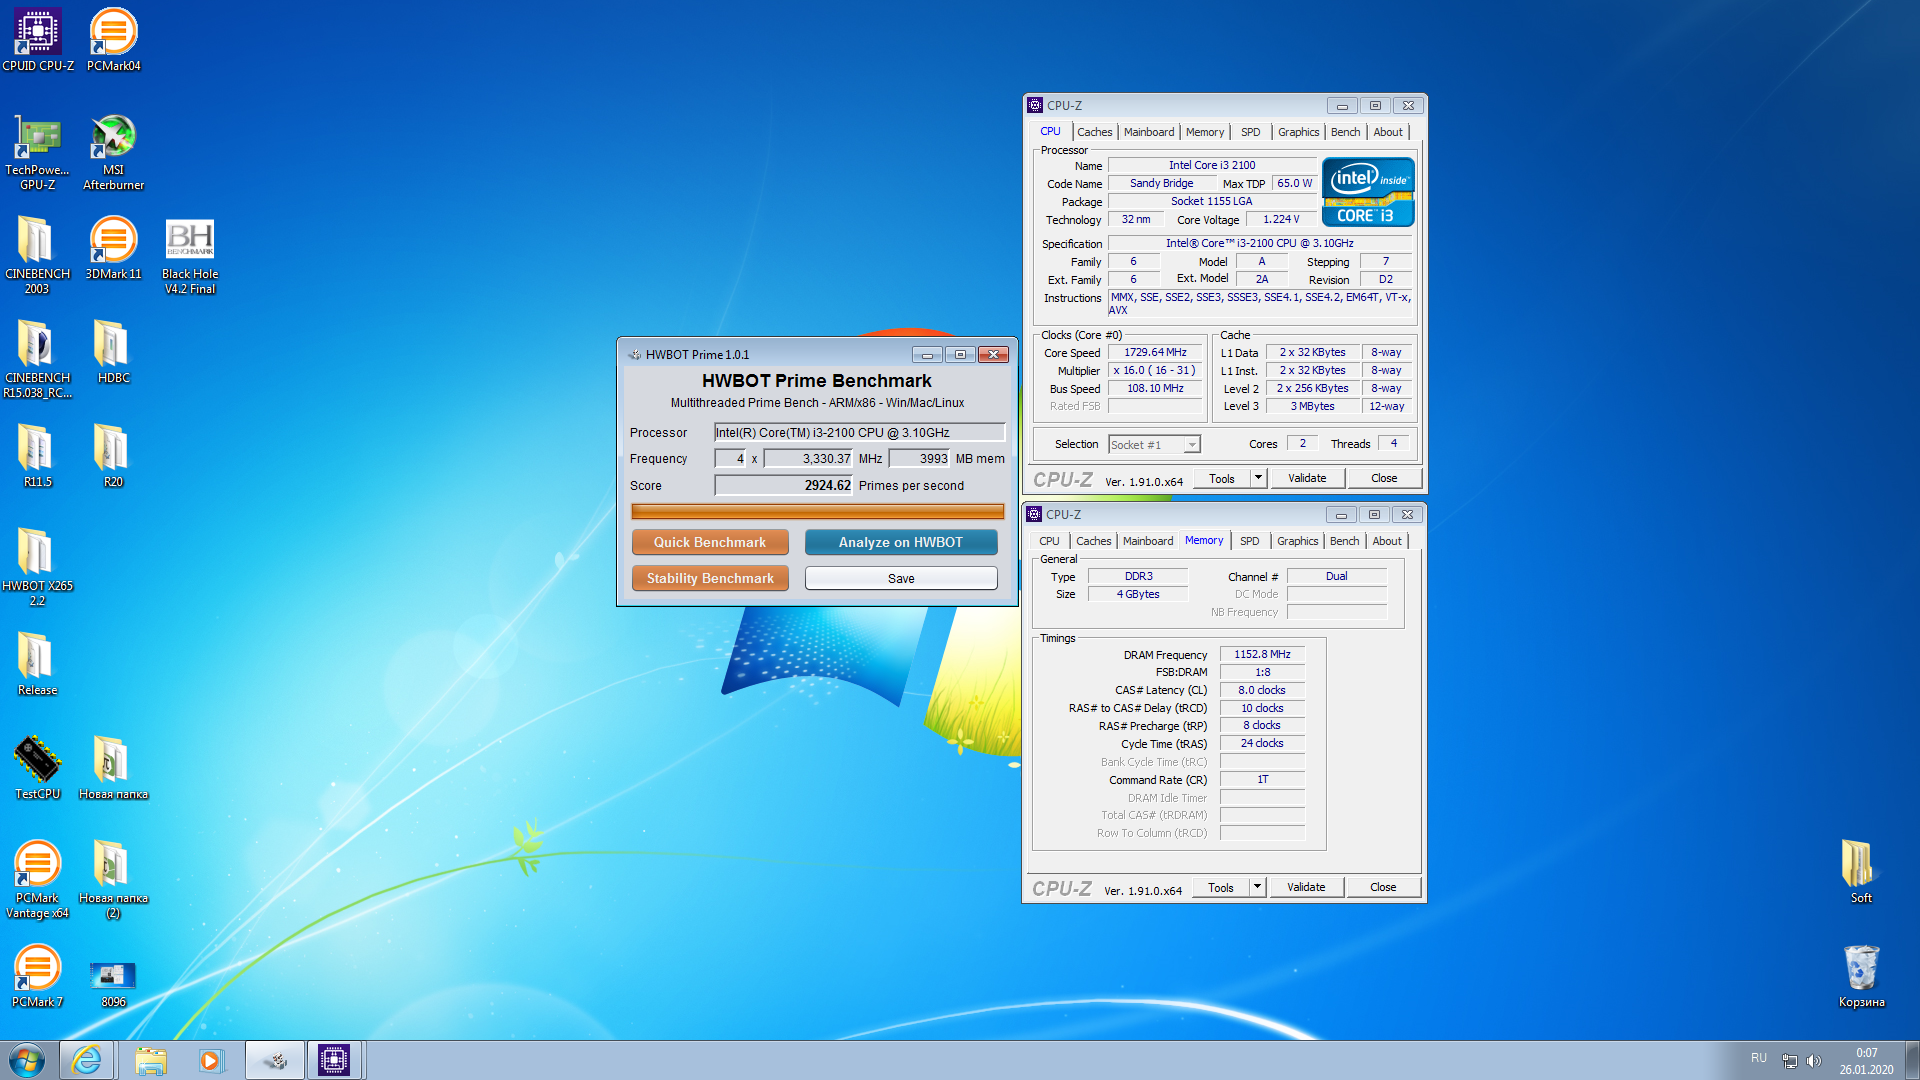The image size is (1920, 1080).
Task: Click HWBOT Prime orange progress bar
Action: click(817, 512)
